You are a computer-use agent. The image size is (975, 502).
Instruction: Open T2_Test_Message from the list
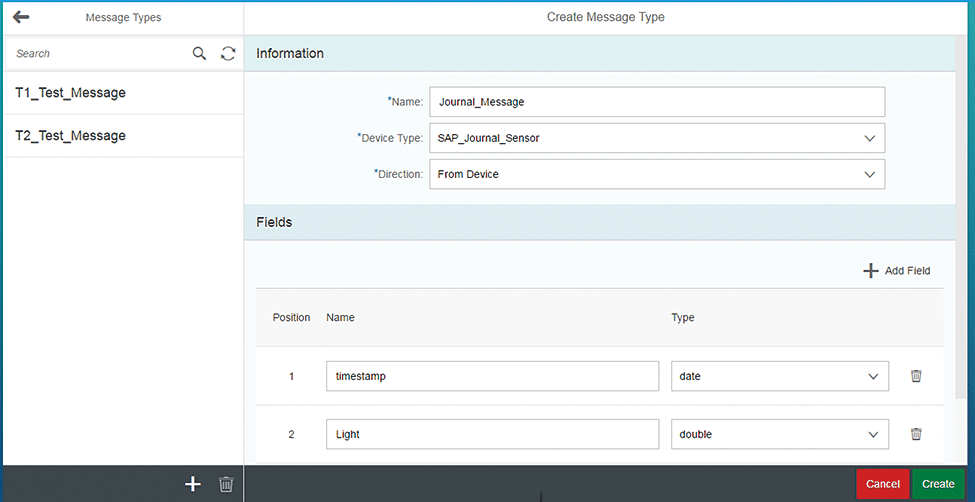70,136
